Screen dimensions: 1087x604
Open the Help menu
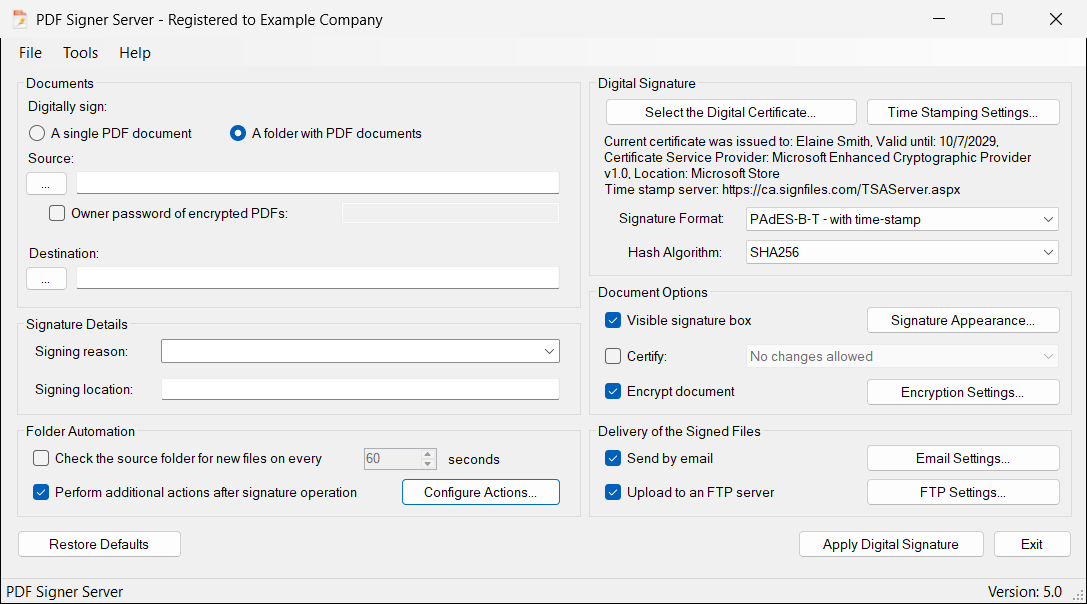click(134, 53)
